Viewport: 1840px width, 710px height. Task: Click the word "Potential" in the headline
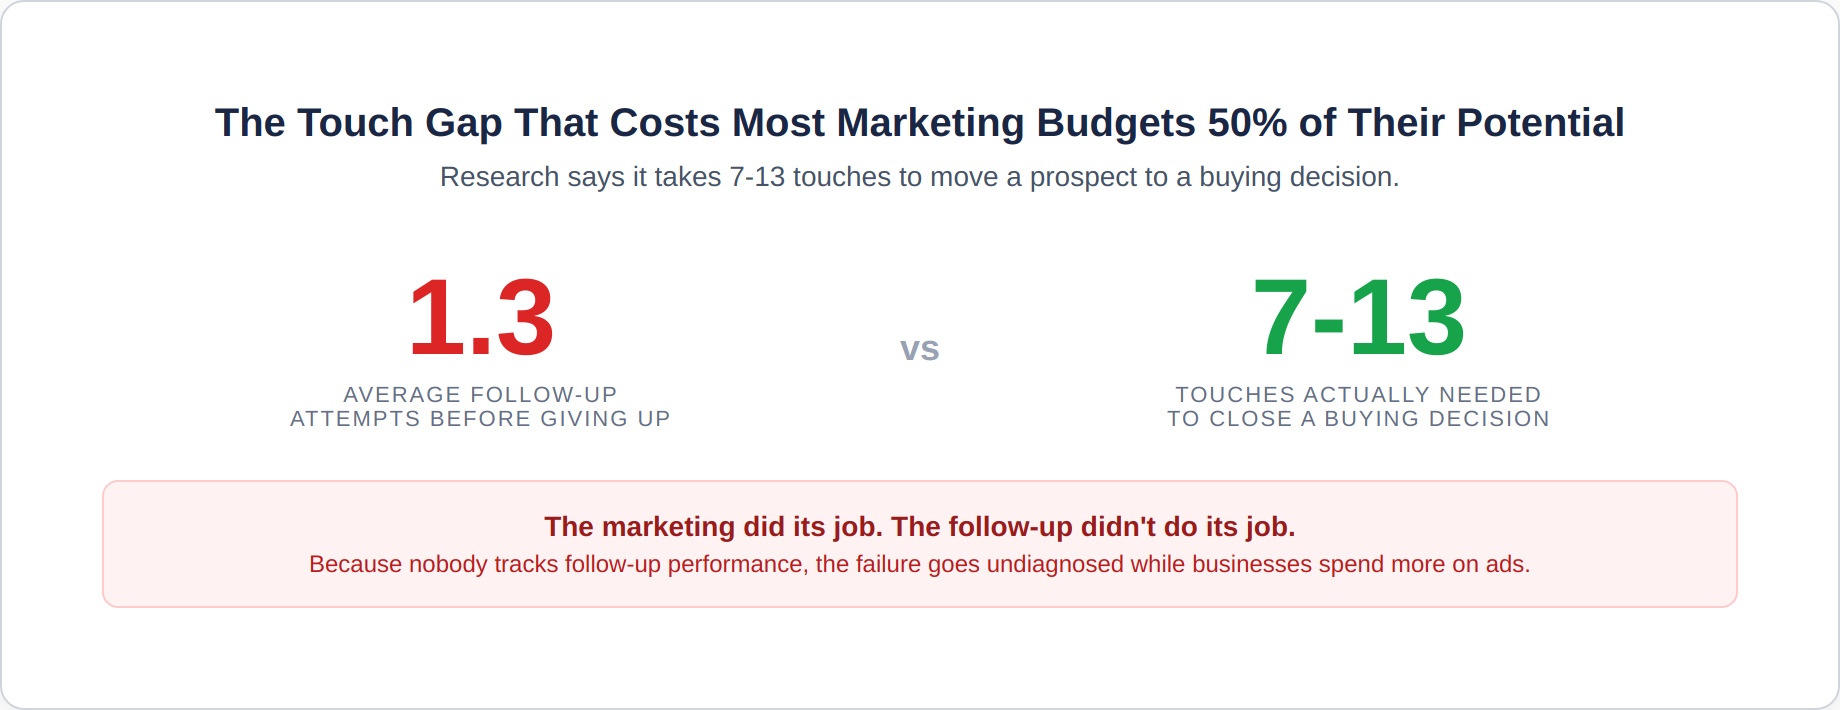1540,123
